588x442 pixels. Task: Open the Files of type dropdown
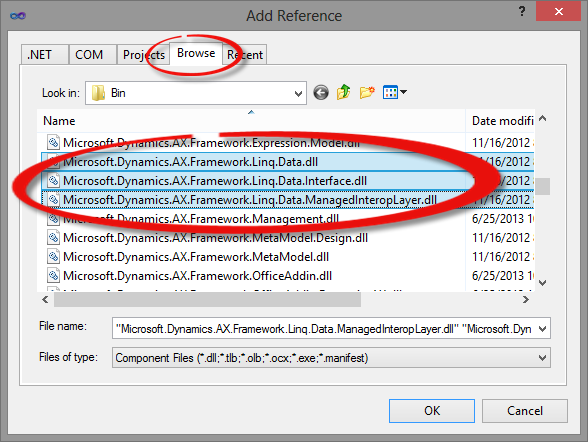[542, 358]
